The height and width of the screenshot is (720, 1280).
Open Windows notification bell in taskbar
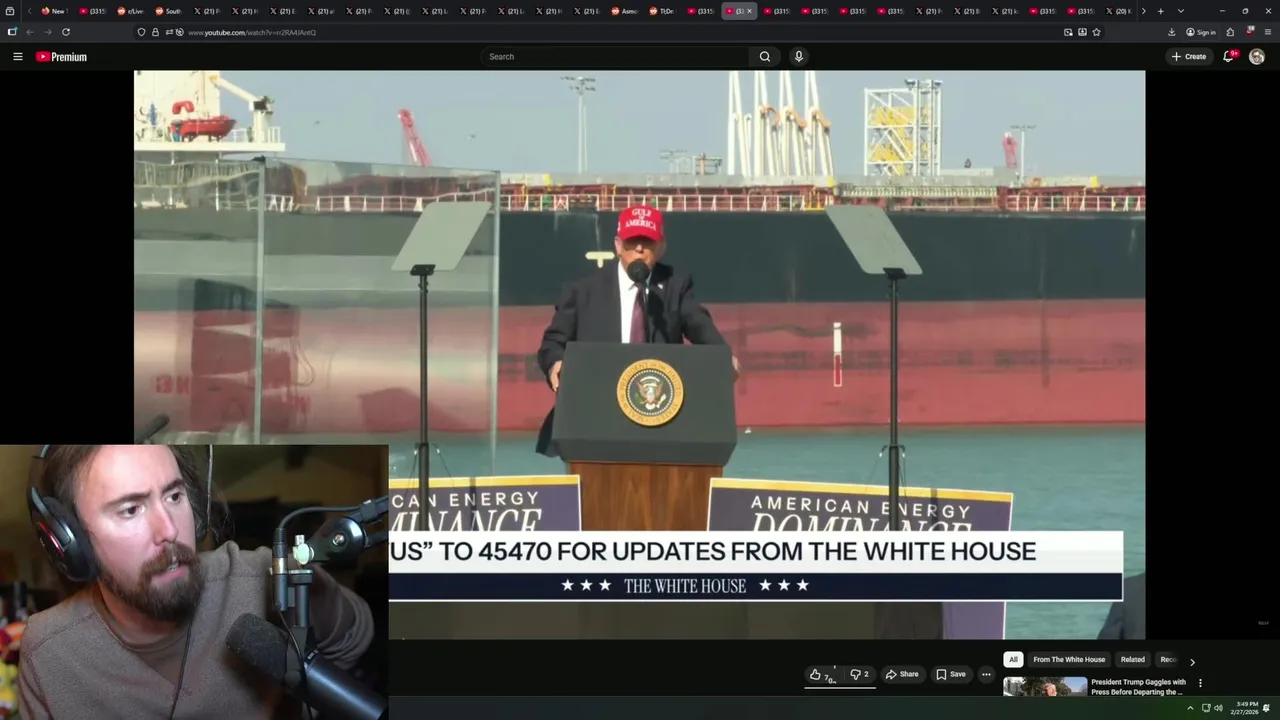[1266, 708]
